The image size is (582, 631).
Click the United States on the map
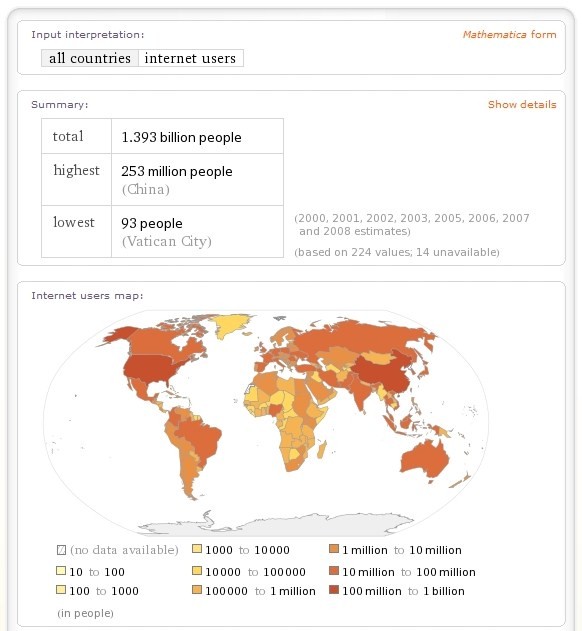coord(151,369)
